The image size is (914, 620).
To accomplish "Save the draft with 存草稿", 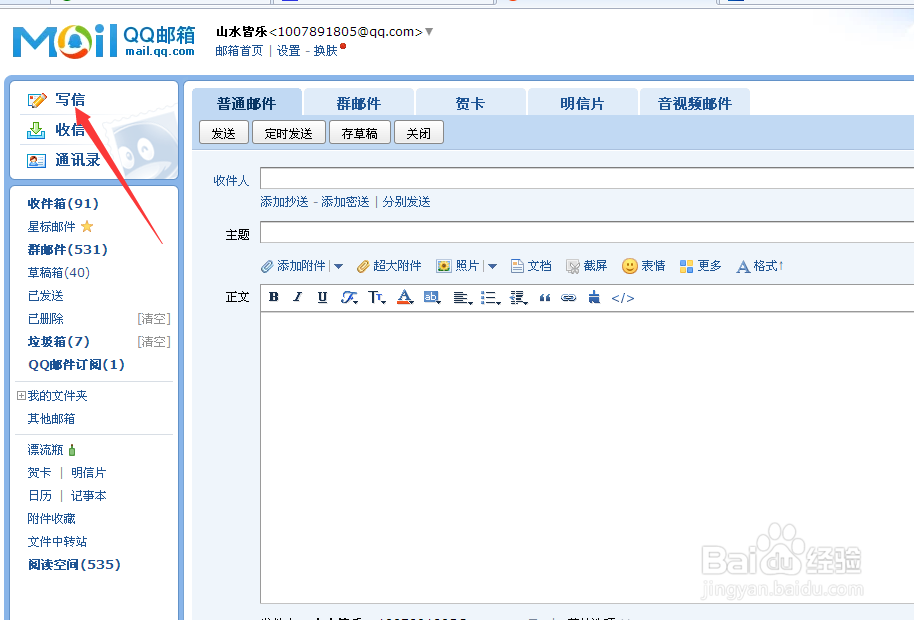I will (x=359, y=132).
